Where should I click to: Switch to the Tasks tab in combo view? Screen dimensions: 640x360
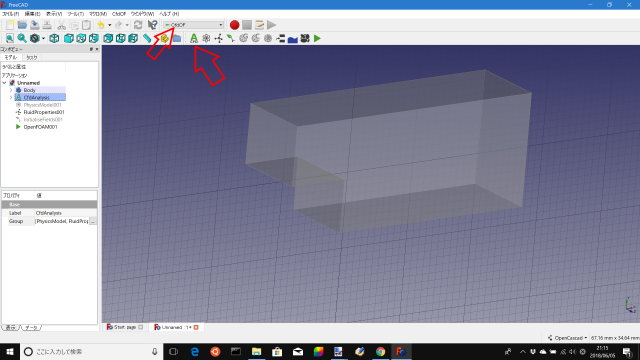31,58
